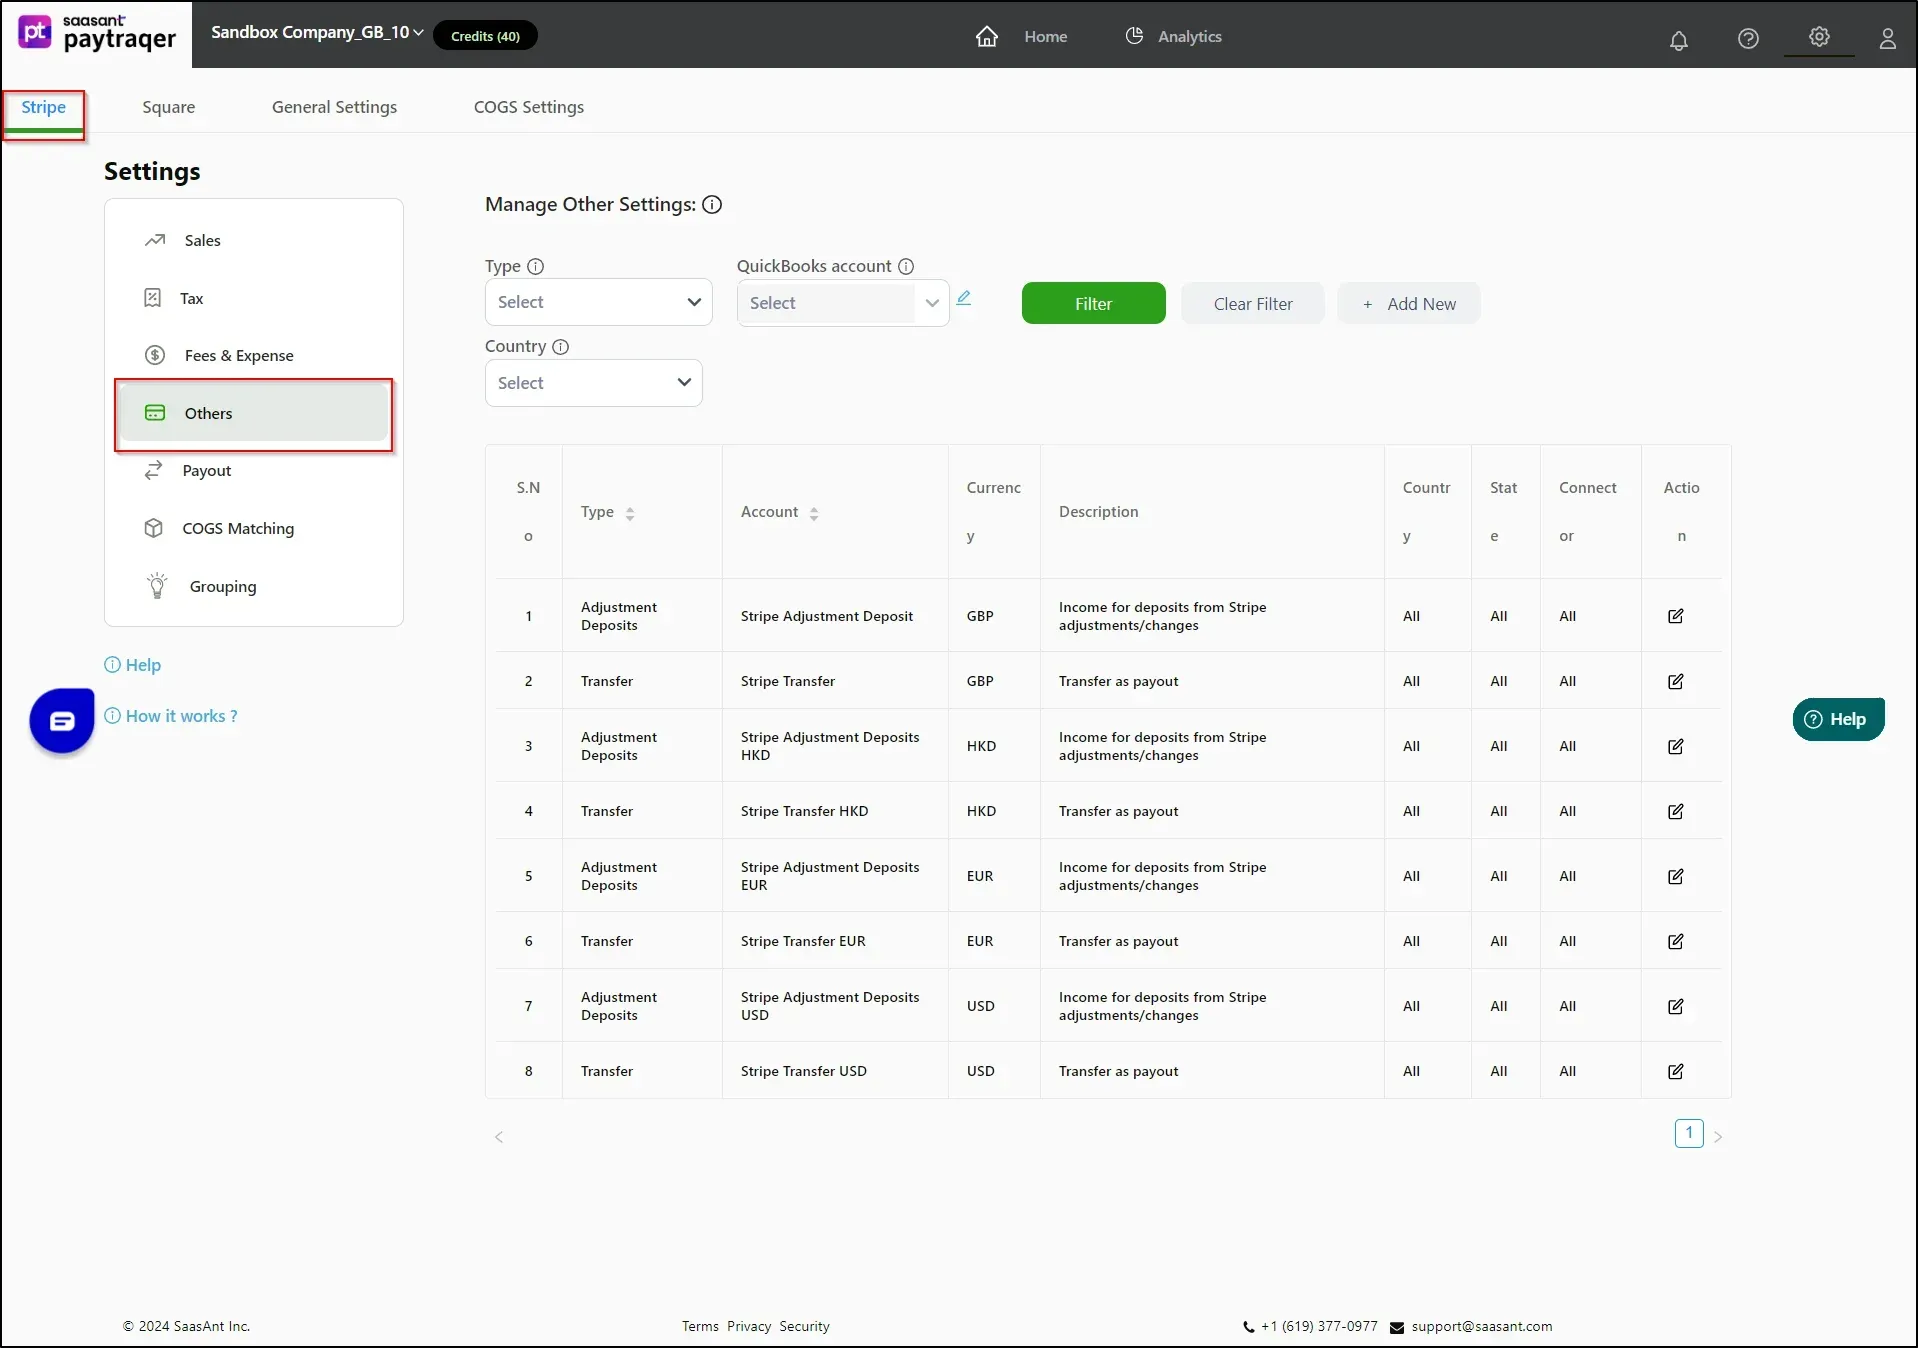Edit the Stripe Adjustment Deposits HKD row
Screen dimensions: 1918x1348
(1676, 746)
